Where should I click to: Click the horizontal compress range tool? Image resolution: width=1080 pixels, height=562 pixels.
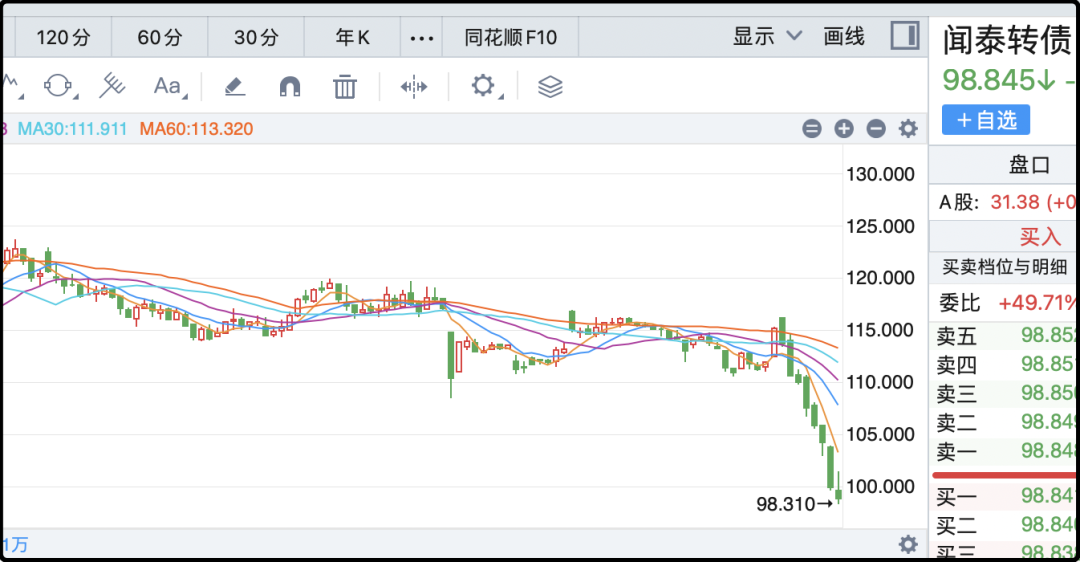point(414,87)
